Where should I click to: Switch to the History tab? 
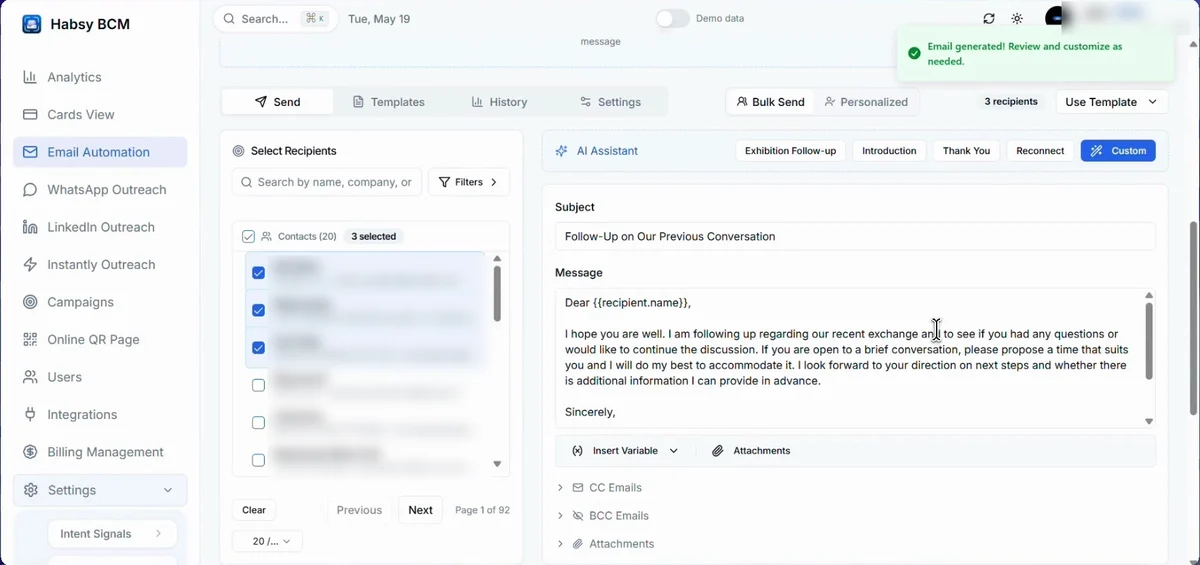[x=500, y=102]
